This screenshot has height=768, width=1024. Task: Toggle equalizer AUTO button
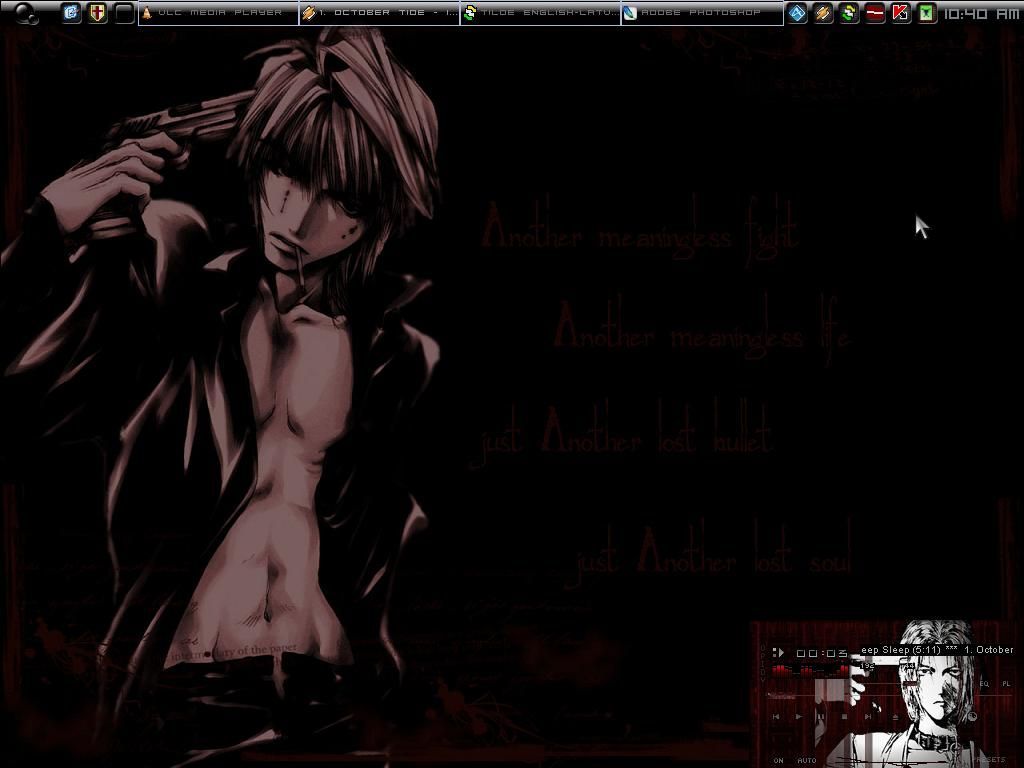point(807,761)
